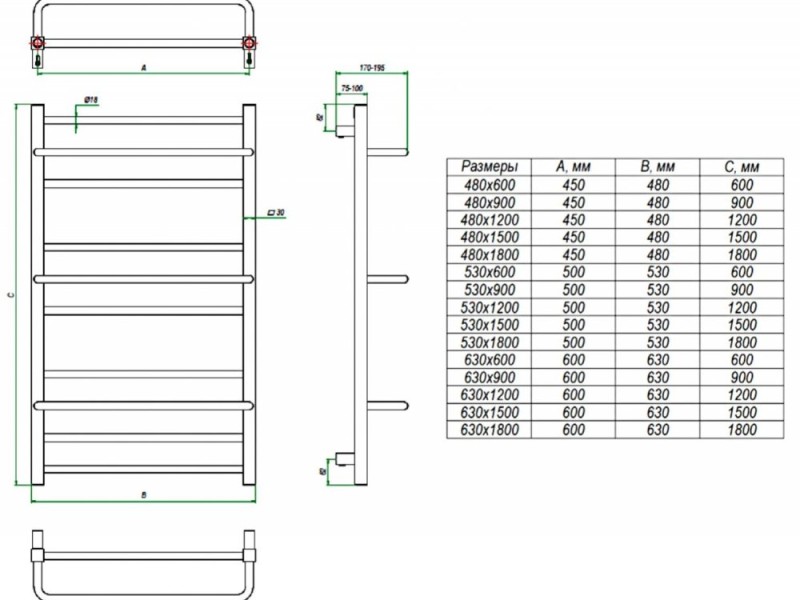Click the "□ 30" square profile label
Screen dimensions: 800x600
pyautogui.click(x=276, y=212)
